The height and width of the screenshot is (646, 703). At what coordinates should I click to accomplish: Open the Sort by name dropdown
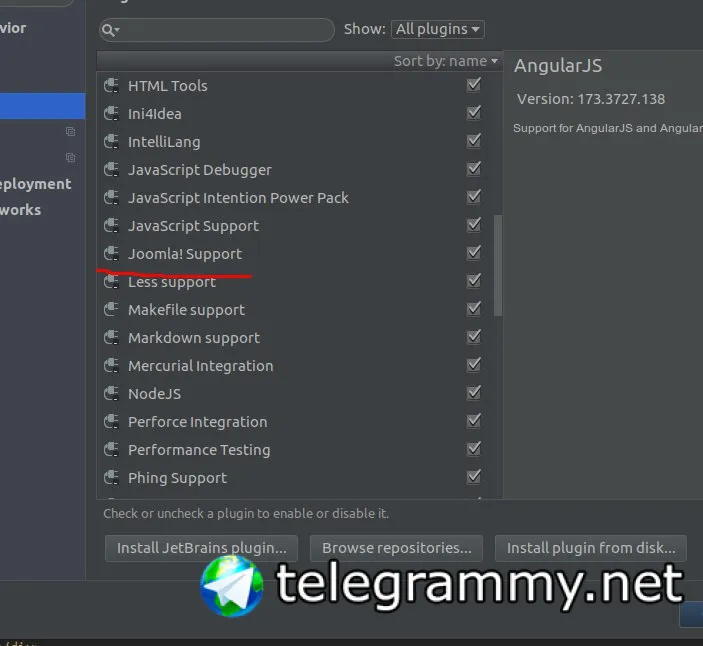click(x=446, y=61)
